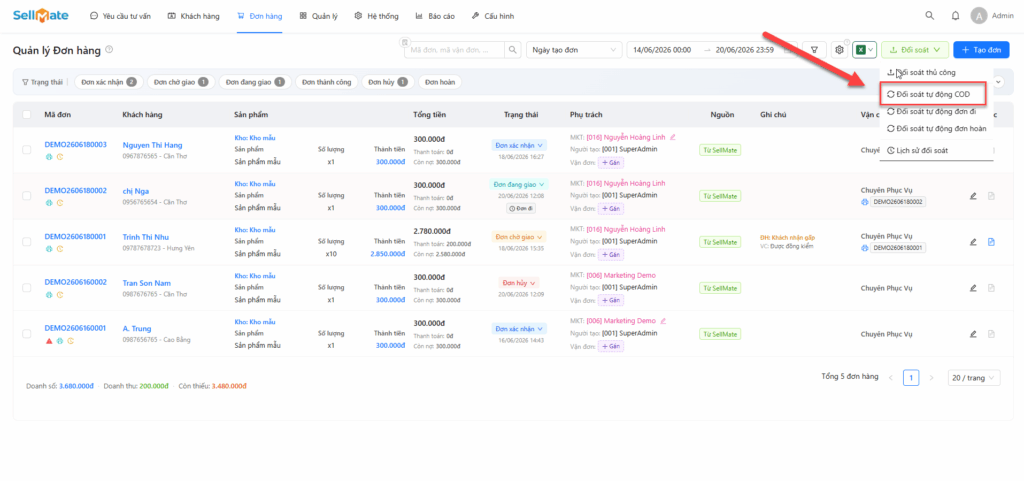The height and width of the screenshot is (481, 1024).
Task: Choose Đối soát tự động COD menu item
Action: click(933, 95)
